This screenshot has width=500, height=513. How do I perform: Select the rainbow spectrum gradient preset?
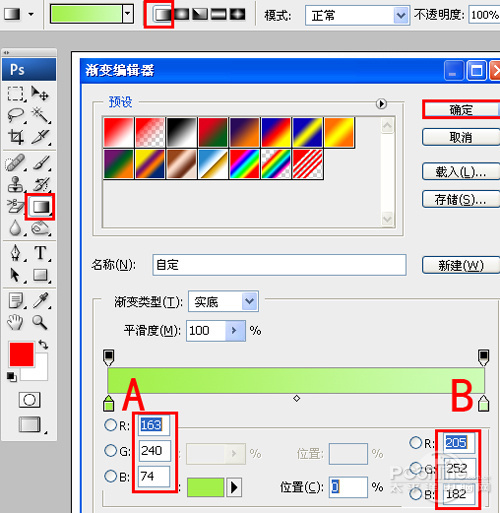coord(245,164)
